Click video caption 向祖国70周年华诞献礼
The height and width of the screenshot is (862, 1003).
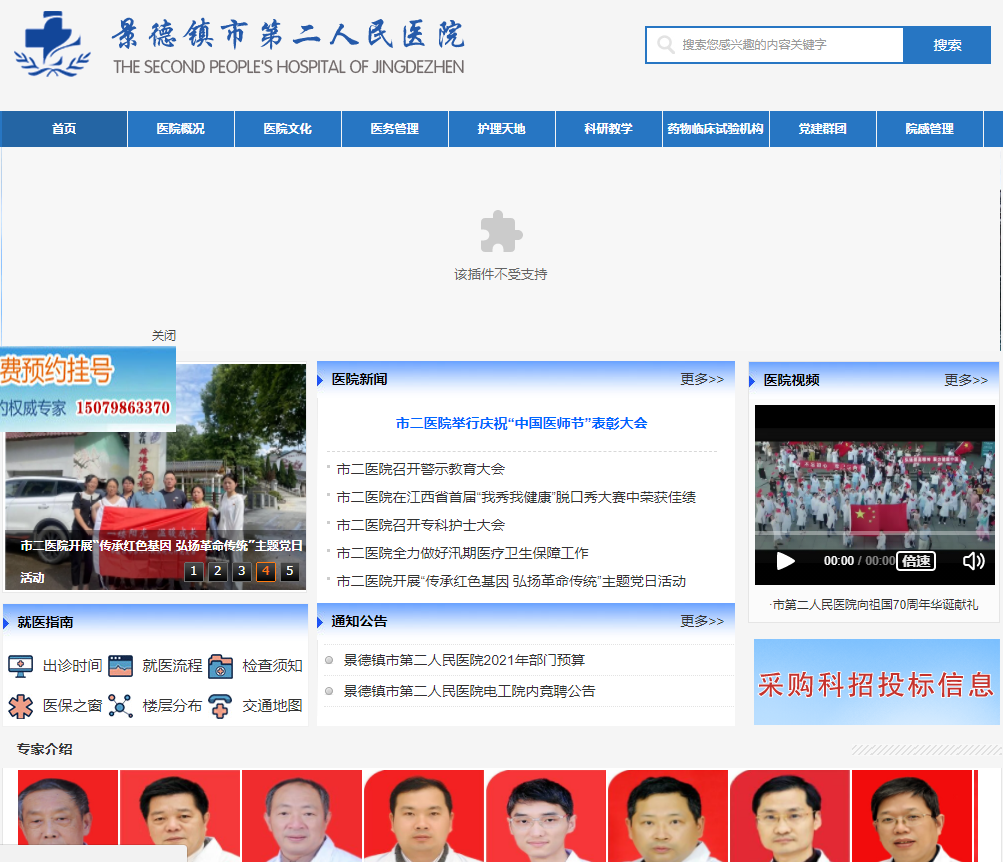pyautogui.click(x=875, y=605)
